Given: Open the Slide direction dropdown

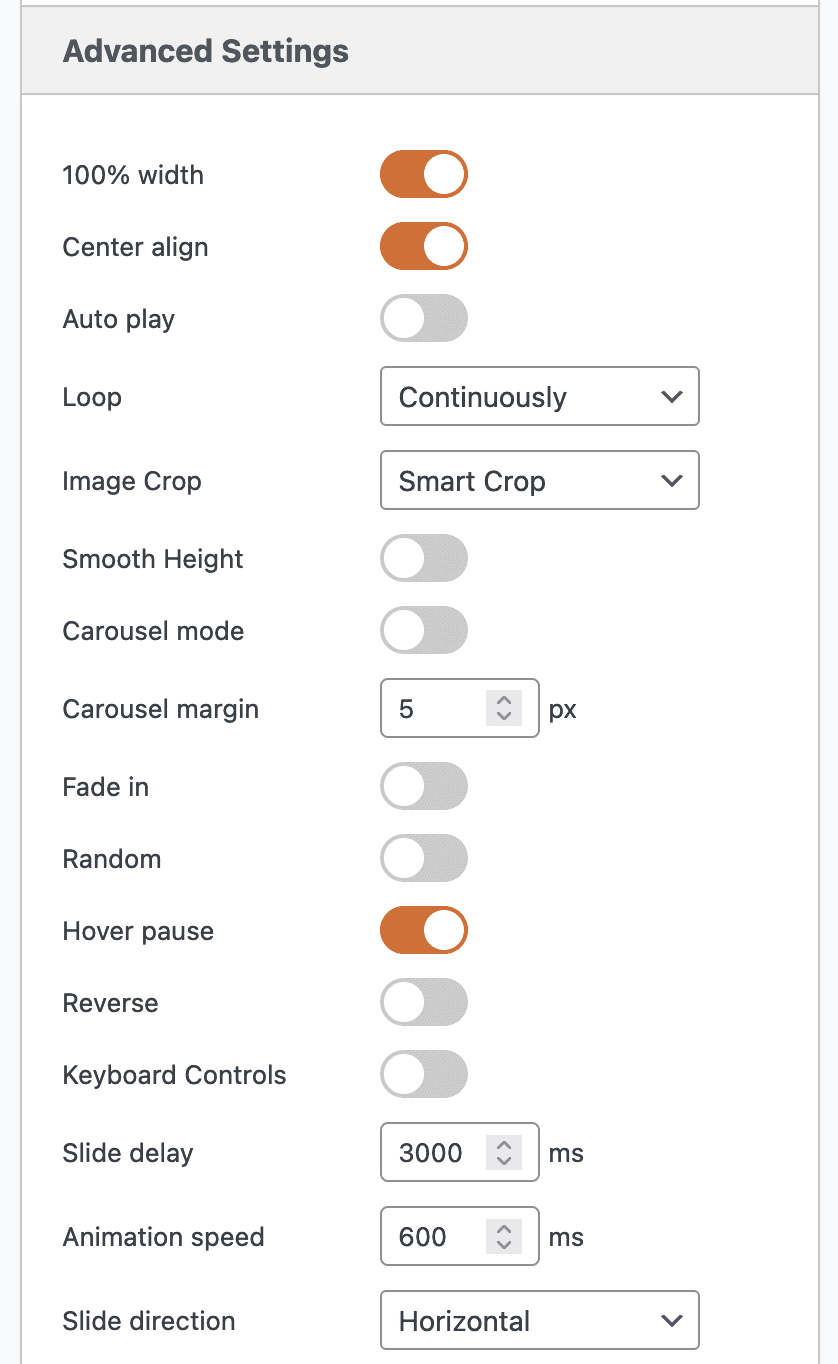Looking at the screenshot, I should click(539, 1321).
